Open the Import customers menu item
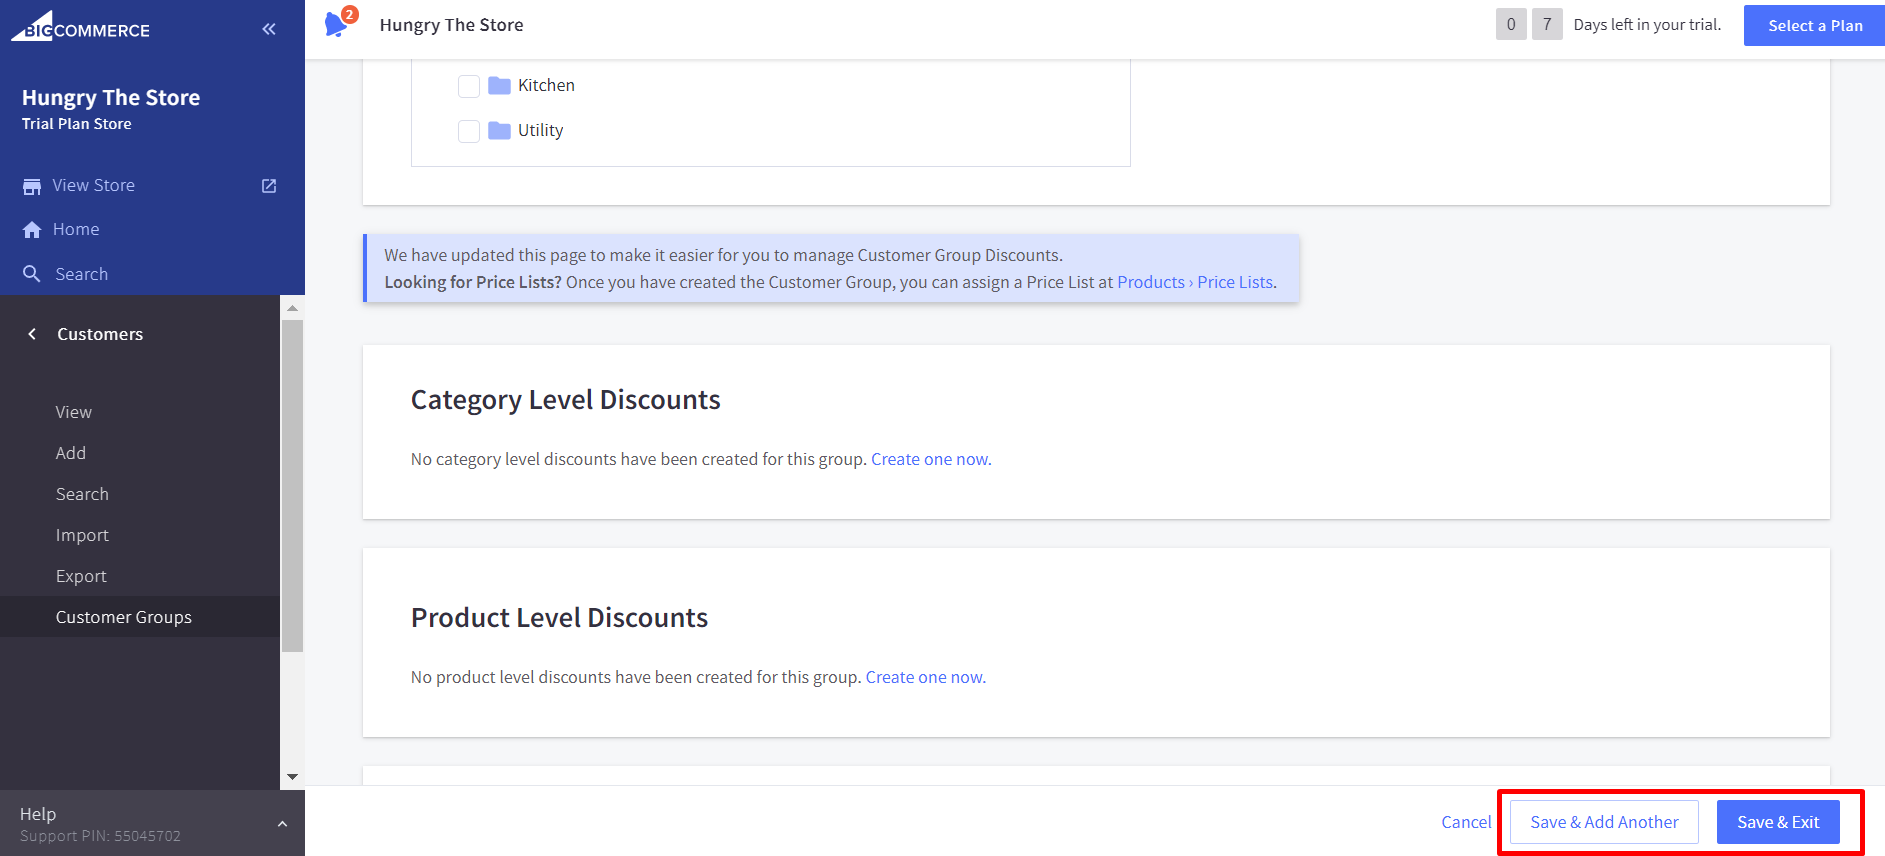This screenshot has height=856, width=1885. coord(82,535)
